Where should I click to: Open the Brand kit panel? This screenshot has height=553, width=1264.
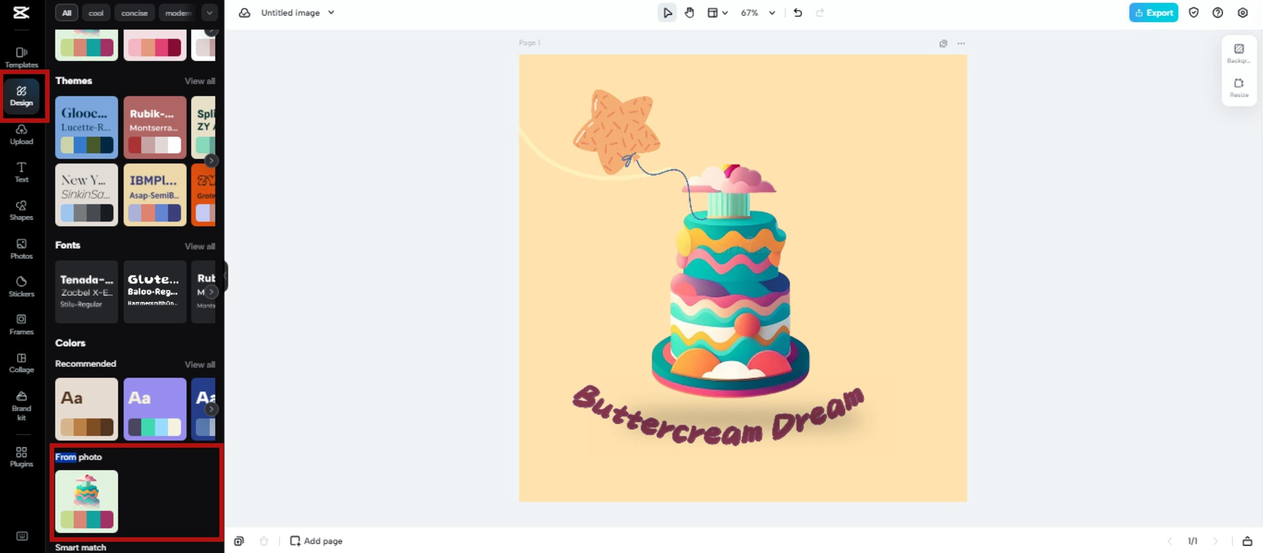pos(21,405)
